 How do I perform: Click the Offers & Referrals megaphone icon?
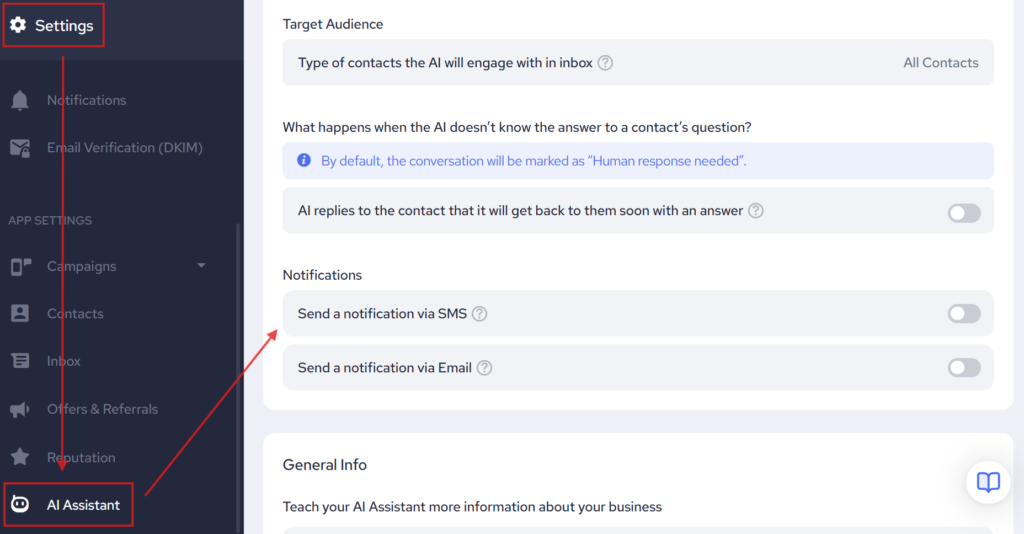point(19,409)
